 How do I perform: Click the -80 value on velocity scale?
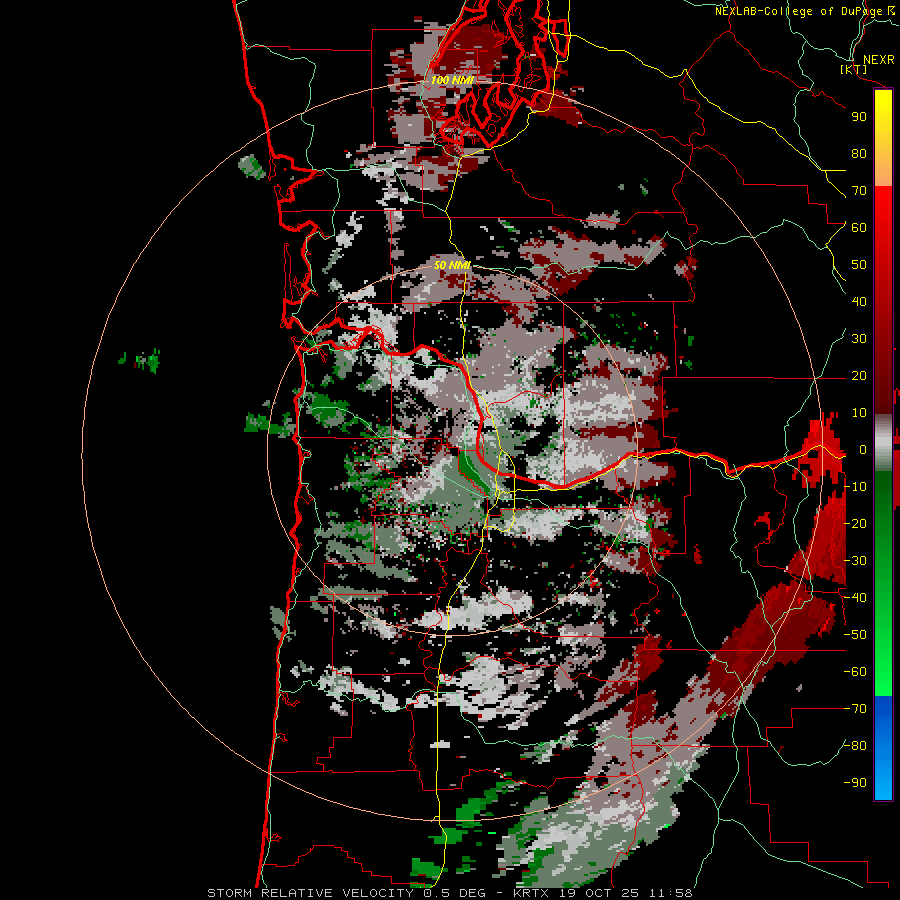(x=855, y=746)
